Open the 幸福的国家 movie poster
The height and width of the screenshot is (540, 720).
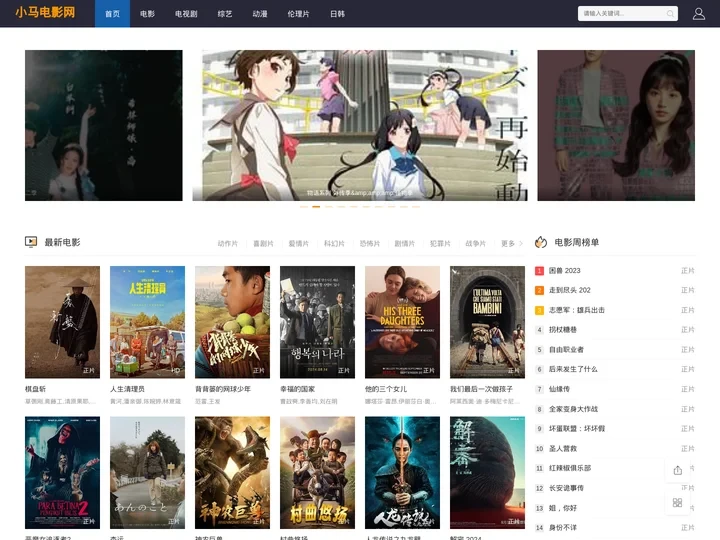click(x=317, y=322)
